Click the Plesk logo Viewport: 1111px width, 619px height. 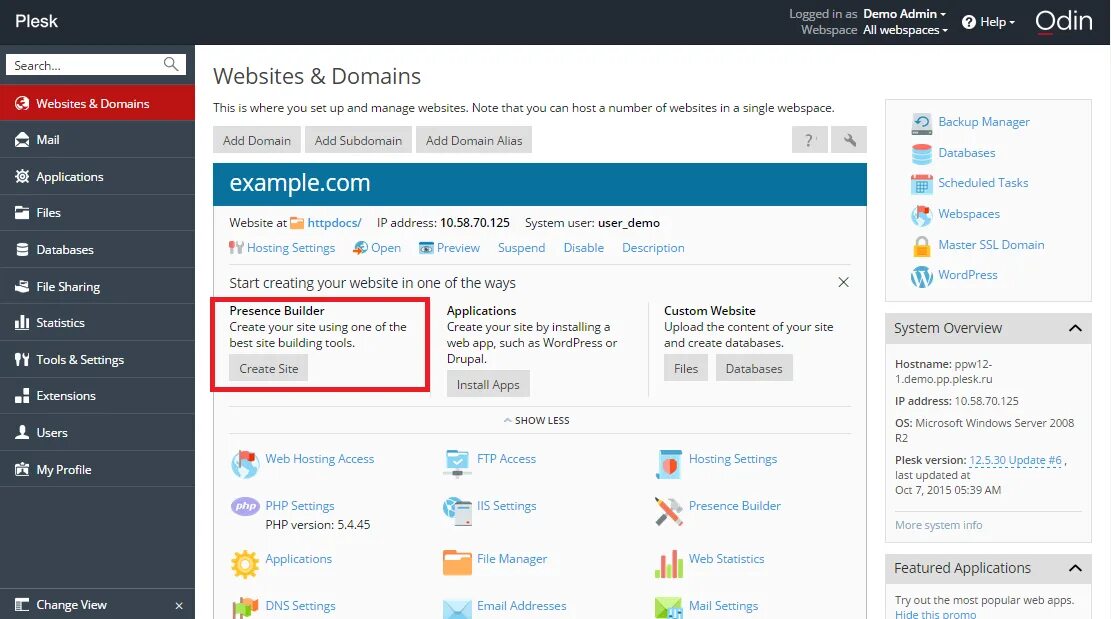pos(36,21)
